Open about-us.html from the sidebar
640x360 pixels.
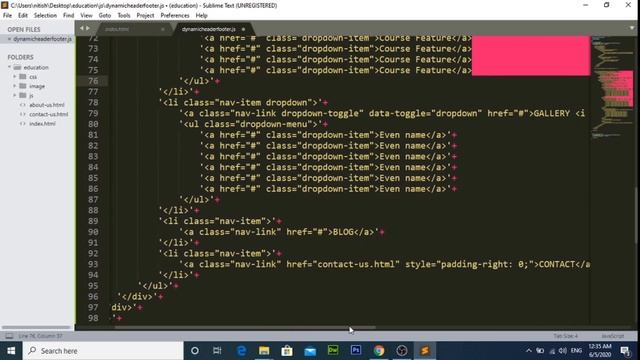(x=47, y=105)
